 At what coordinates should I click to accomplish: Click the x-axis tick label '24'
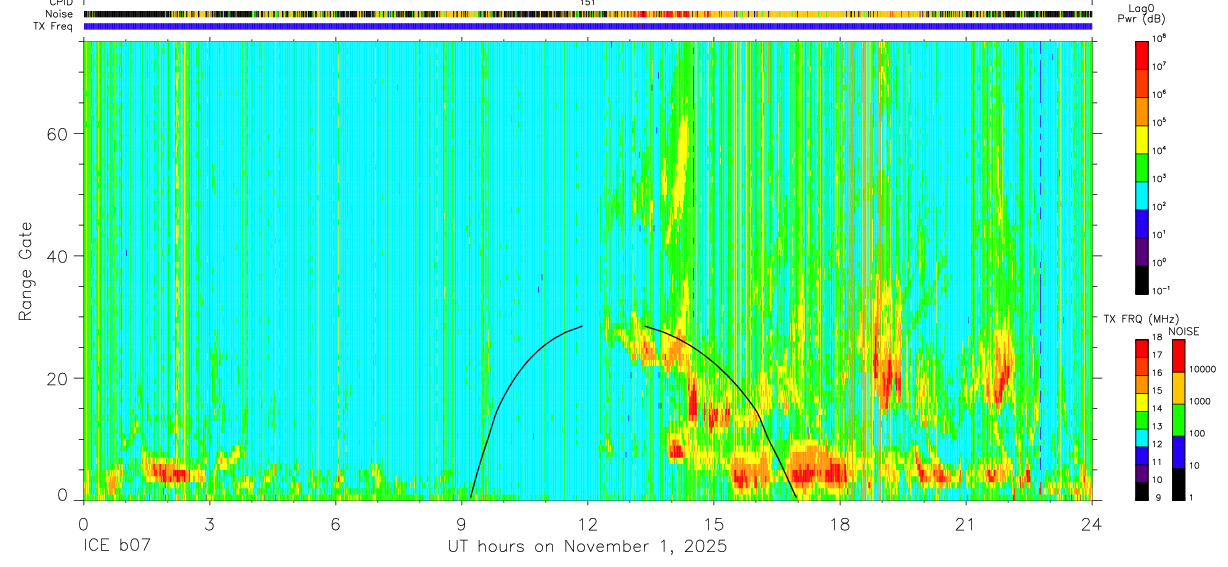tap(1092, 524)
